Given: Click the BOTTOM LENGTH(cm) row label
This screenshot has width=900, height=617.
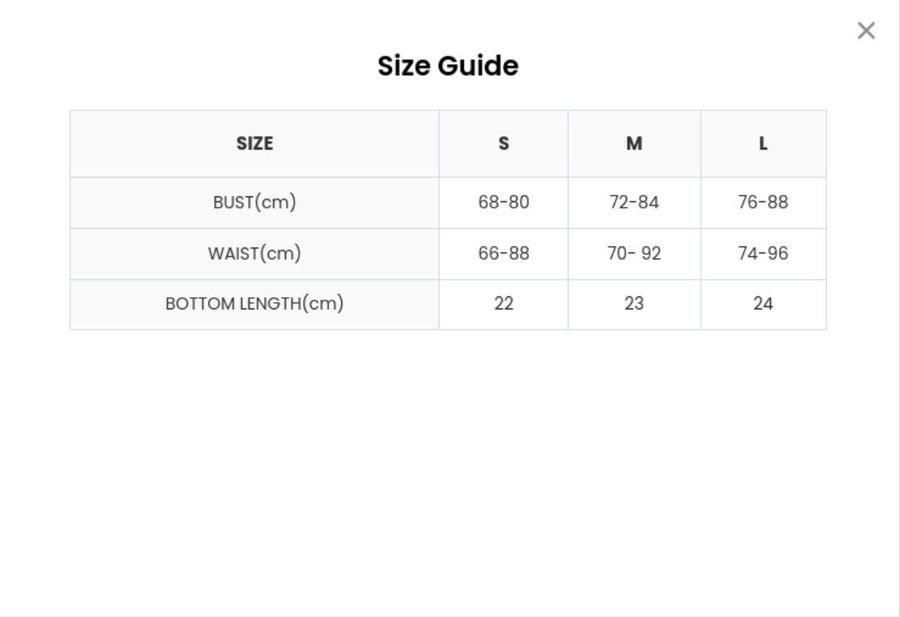Looking at the screenshot, I should [254, 303].
